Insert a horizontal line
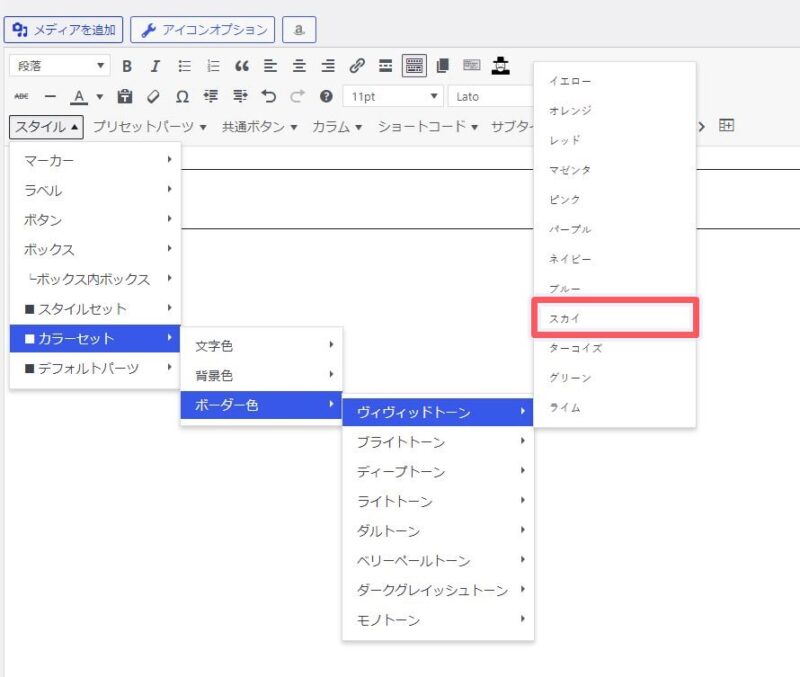800x677 pixels. point(50,96)
